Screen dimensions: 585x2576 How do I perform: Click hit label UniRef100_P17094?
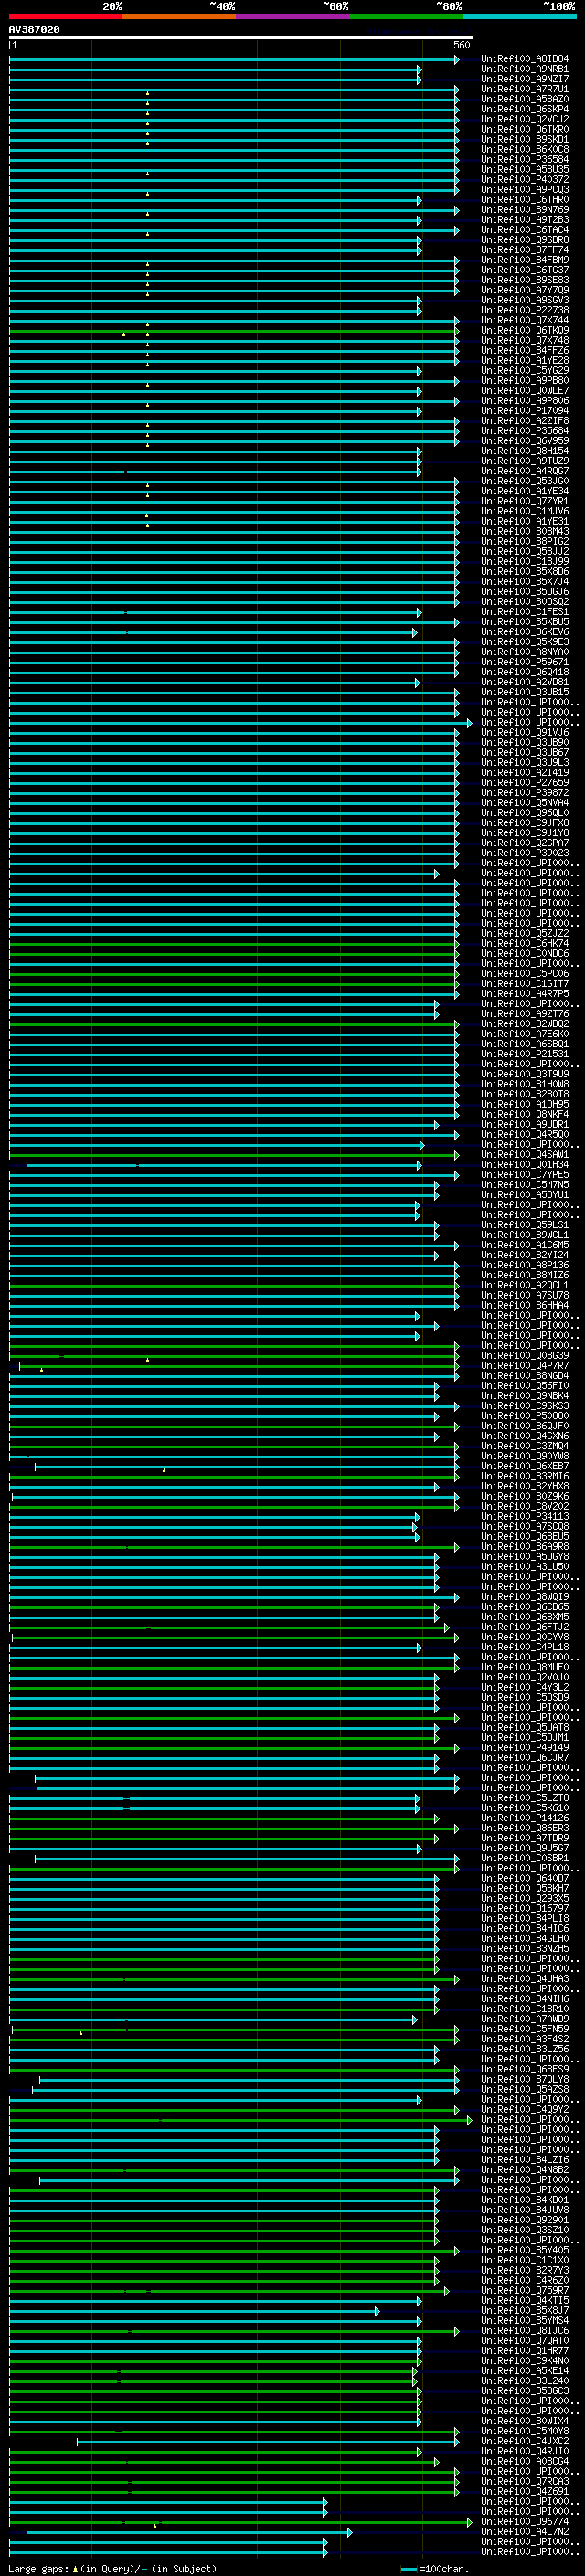(525, 411)
